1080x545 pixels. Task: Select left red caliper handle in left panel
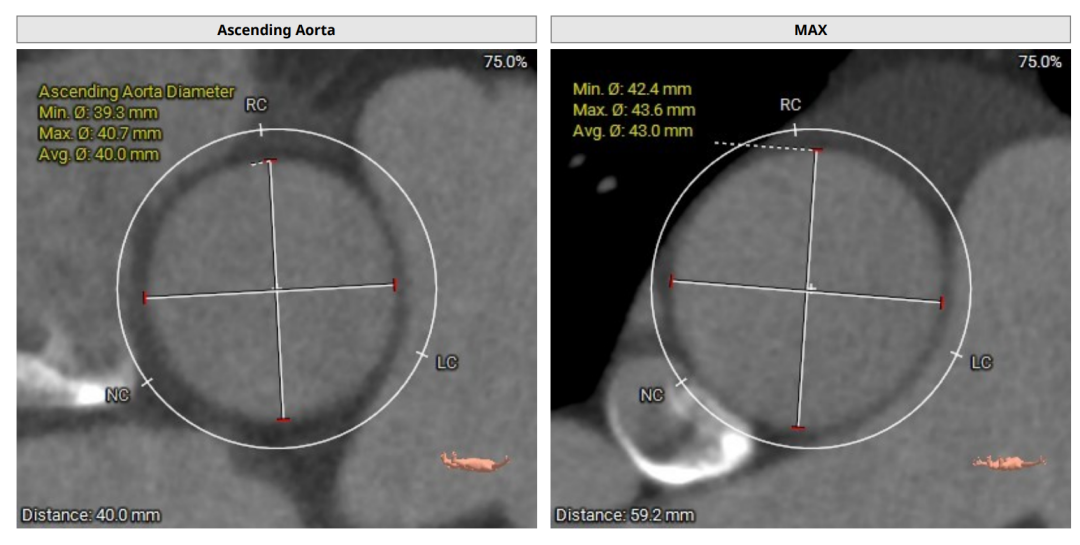click(x=145, y=298)
